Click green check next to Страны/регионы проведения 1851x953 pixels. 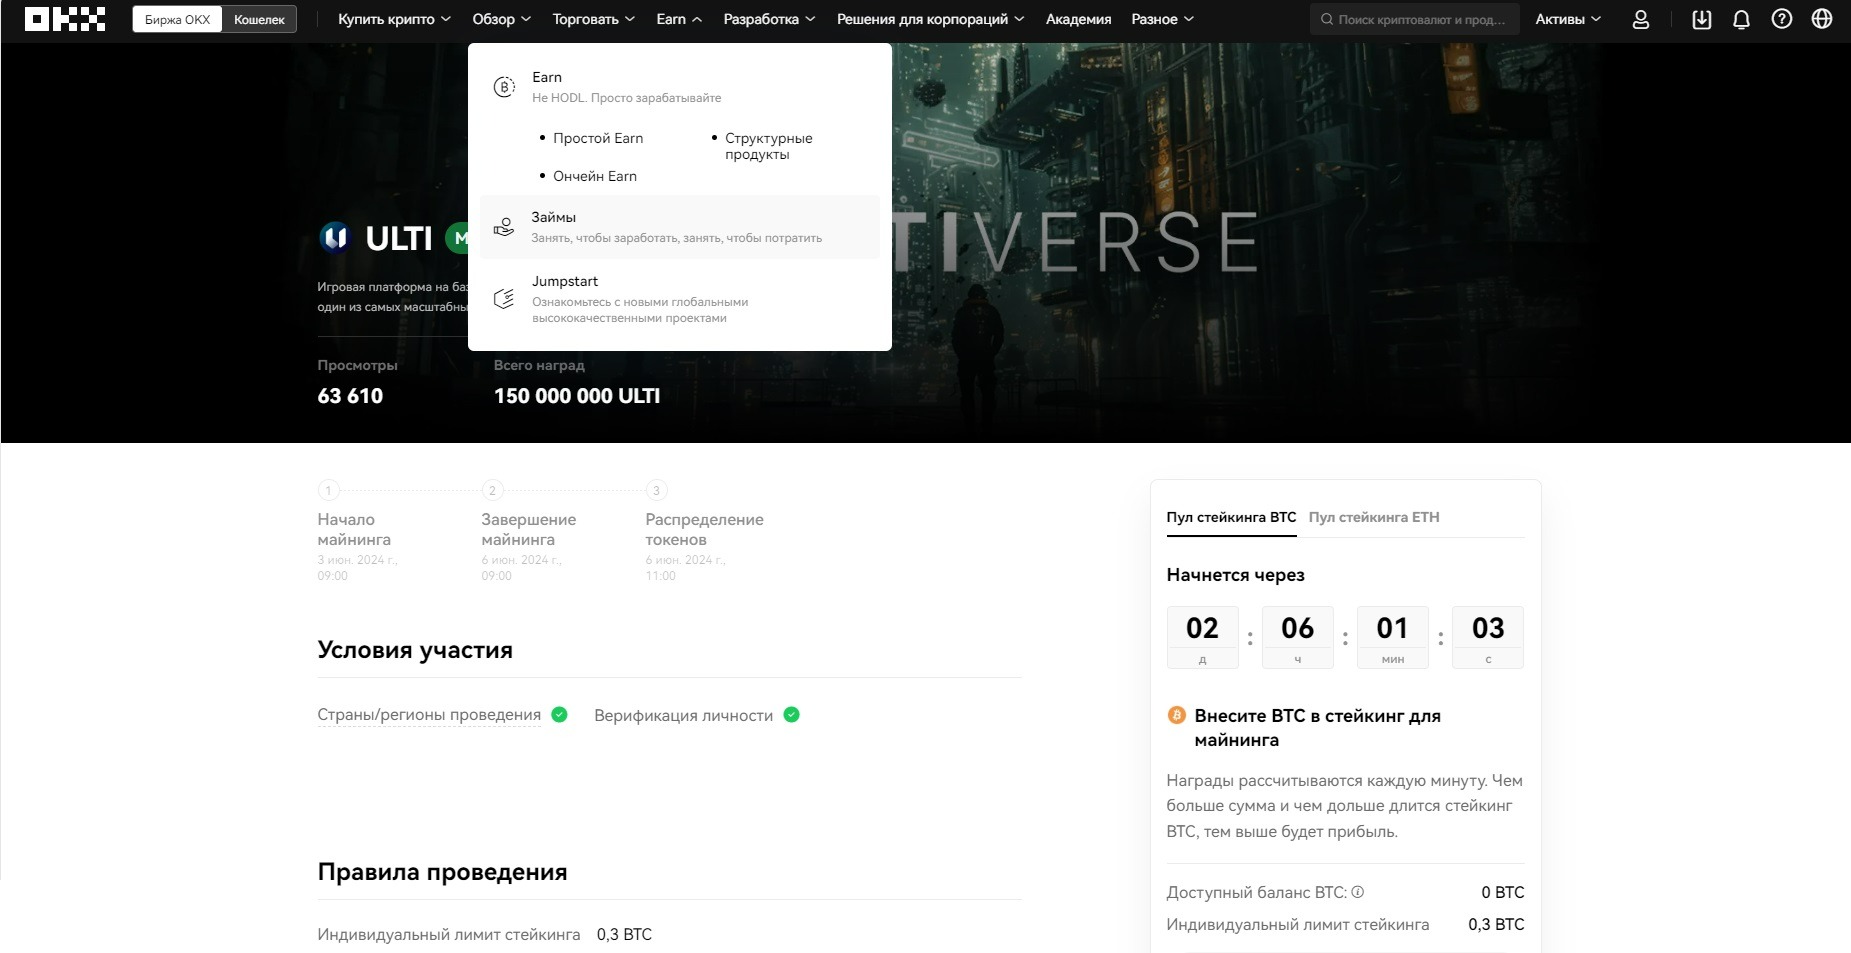560,714
